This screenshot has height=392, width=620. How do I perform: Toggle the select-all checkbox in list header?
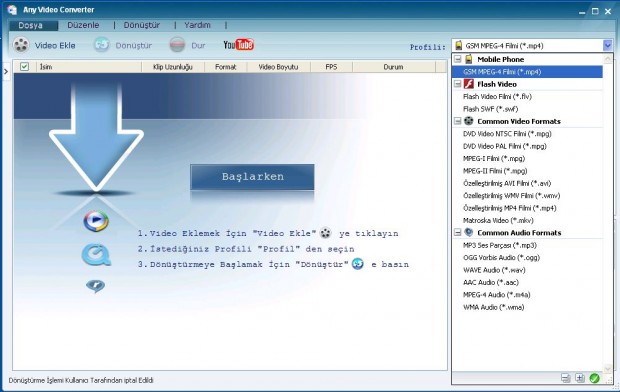[x=24, y=66]
